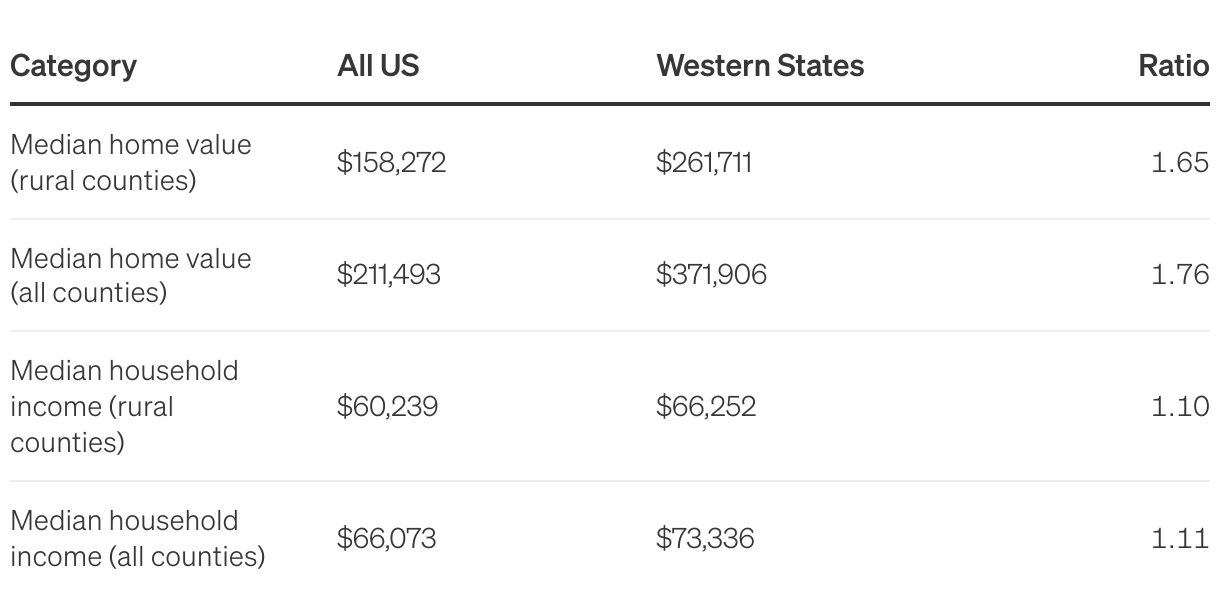
Task: Click the $66,073 cell
Action: [x=386, y=538]
